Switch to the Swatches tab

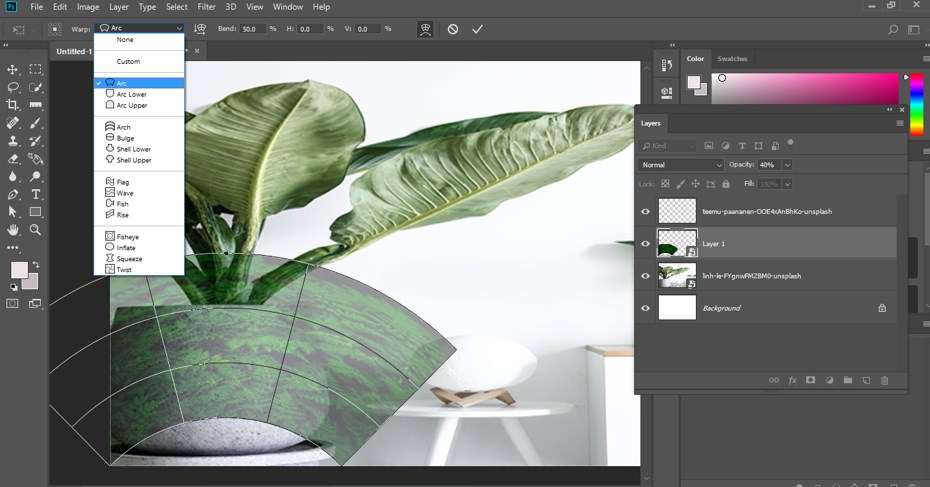pos(732,59)
